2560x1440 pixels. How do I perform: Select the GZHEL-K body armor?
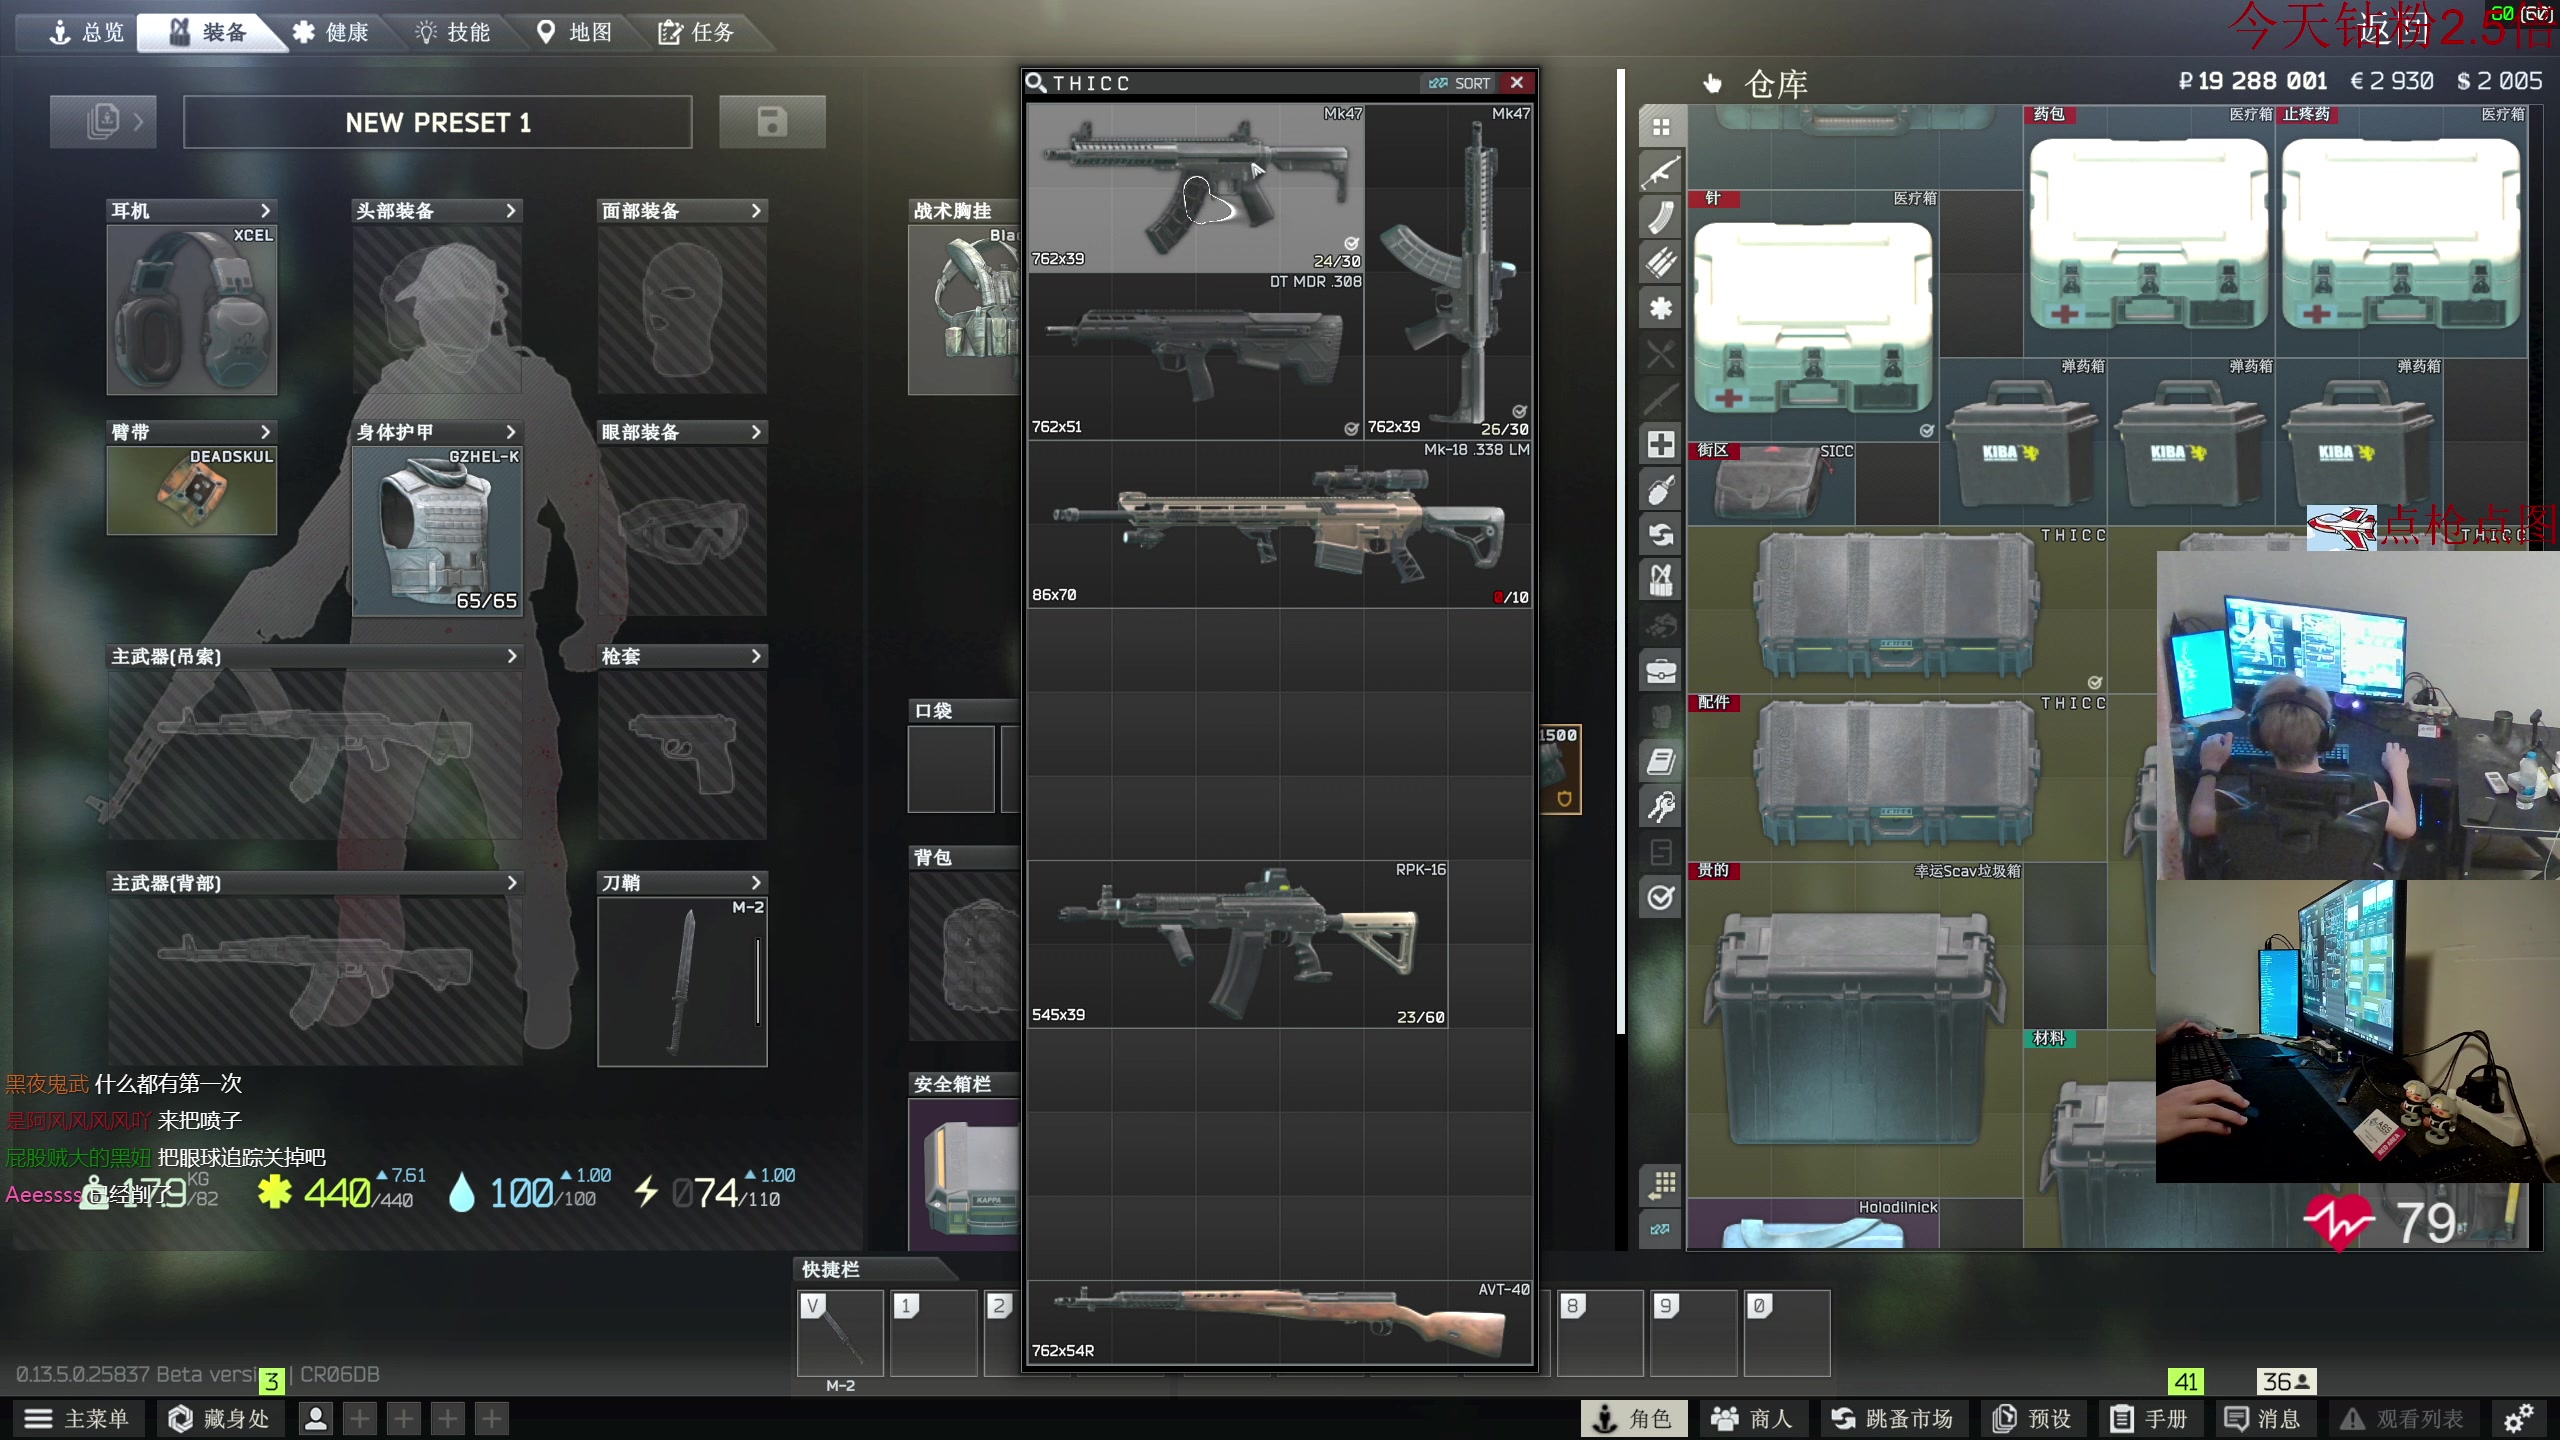438,531
